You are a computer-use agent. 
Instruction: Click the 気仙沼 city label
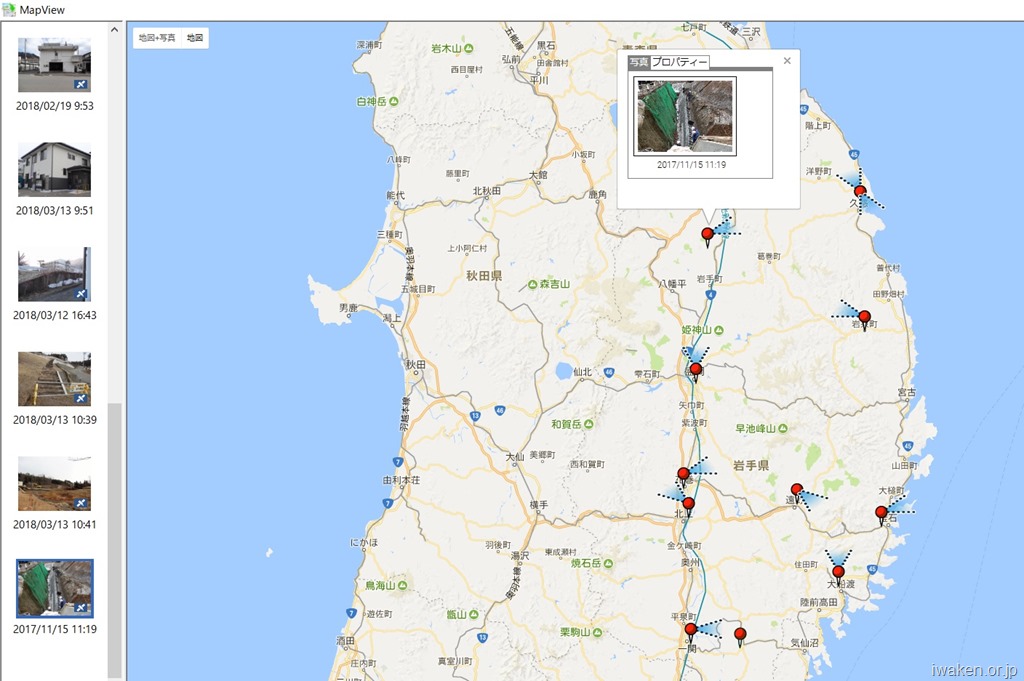point(805,642)
